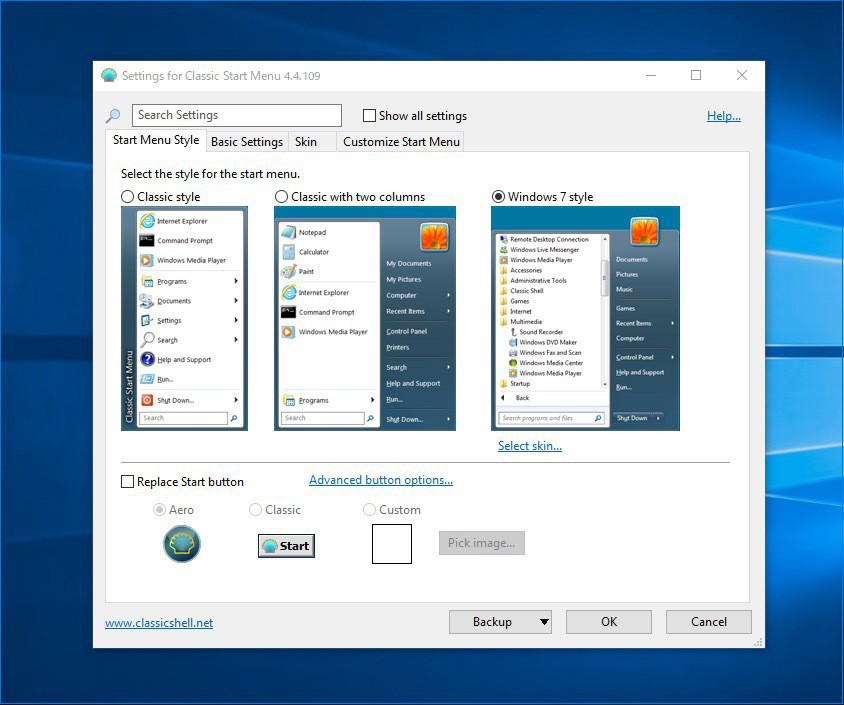Click the Classic Shell shell icon in title bar
844x705 pixels.
click(x=109, y=75)
